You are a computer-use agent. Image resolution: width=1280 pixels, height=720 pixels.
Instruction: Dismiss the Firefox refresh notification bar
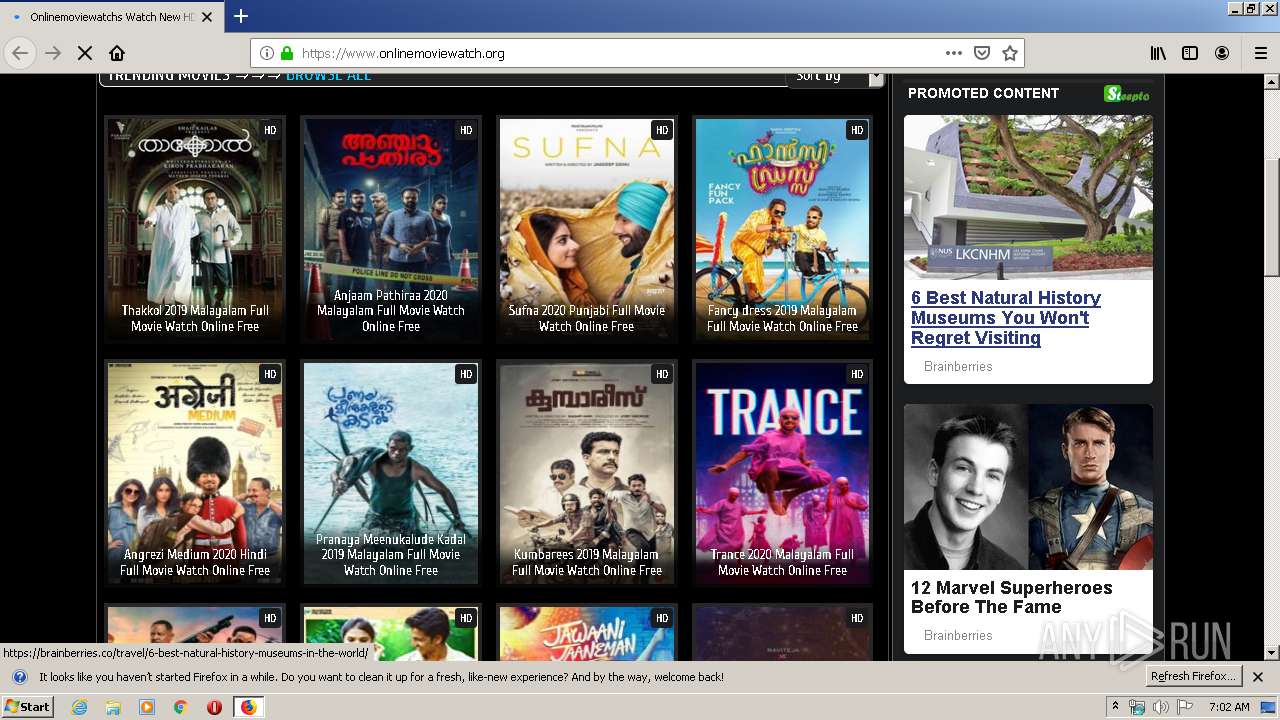pos(1258,677)
